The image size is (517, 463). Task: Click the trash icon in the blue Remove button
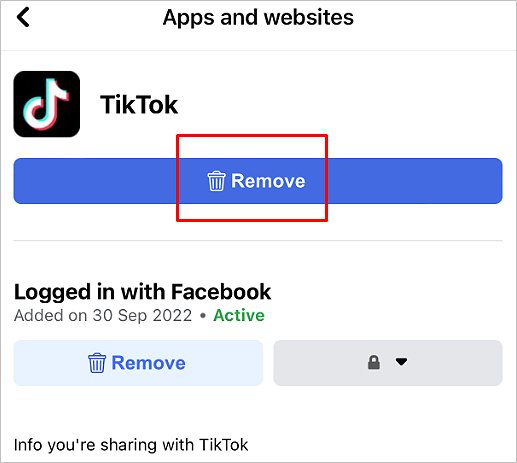[216, 181]
